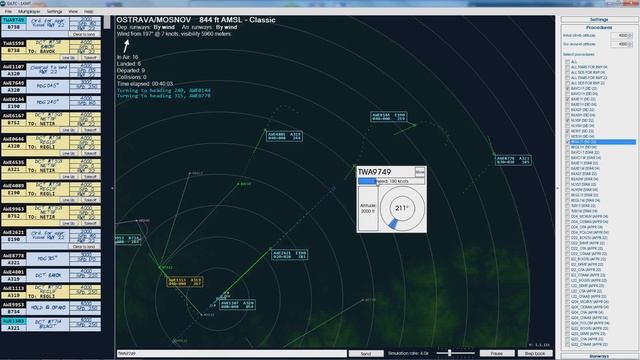The height and width of the screenshot is (360, 640).
Task: Select the AWE1107 flight strip
Action: [51, 70]
